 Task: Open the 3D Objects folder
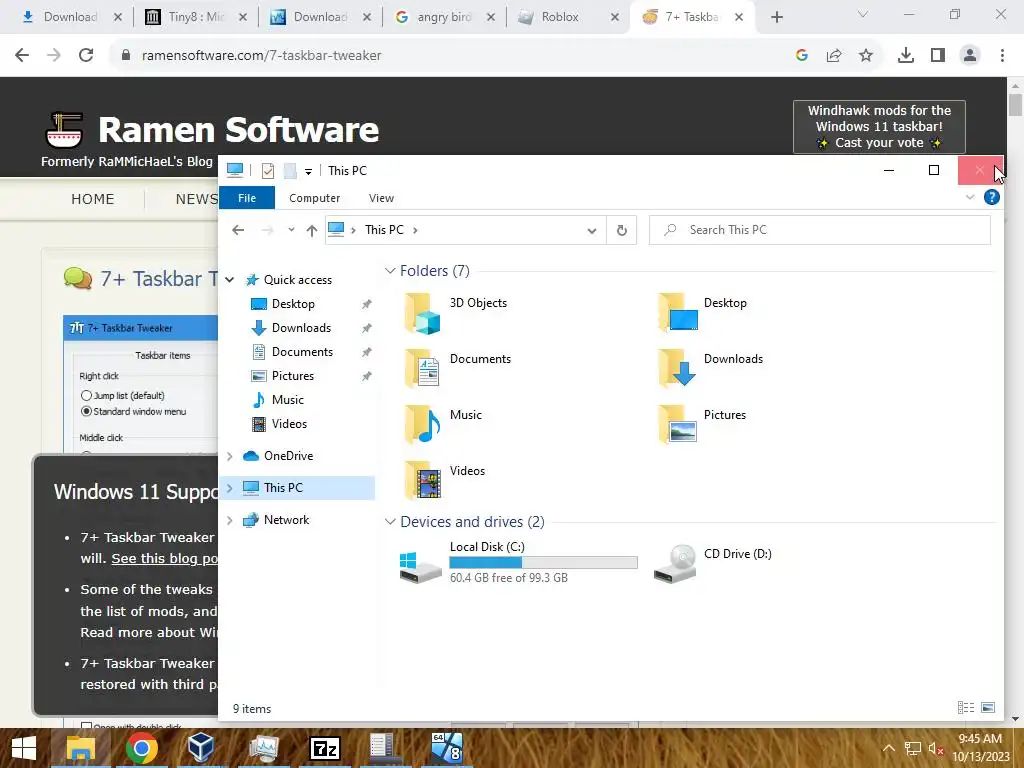457,312
